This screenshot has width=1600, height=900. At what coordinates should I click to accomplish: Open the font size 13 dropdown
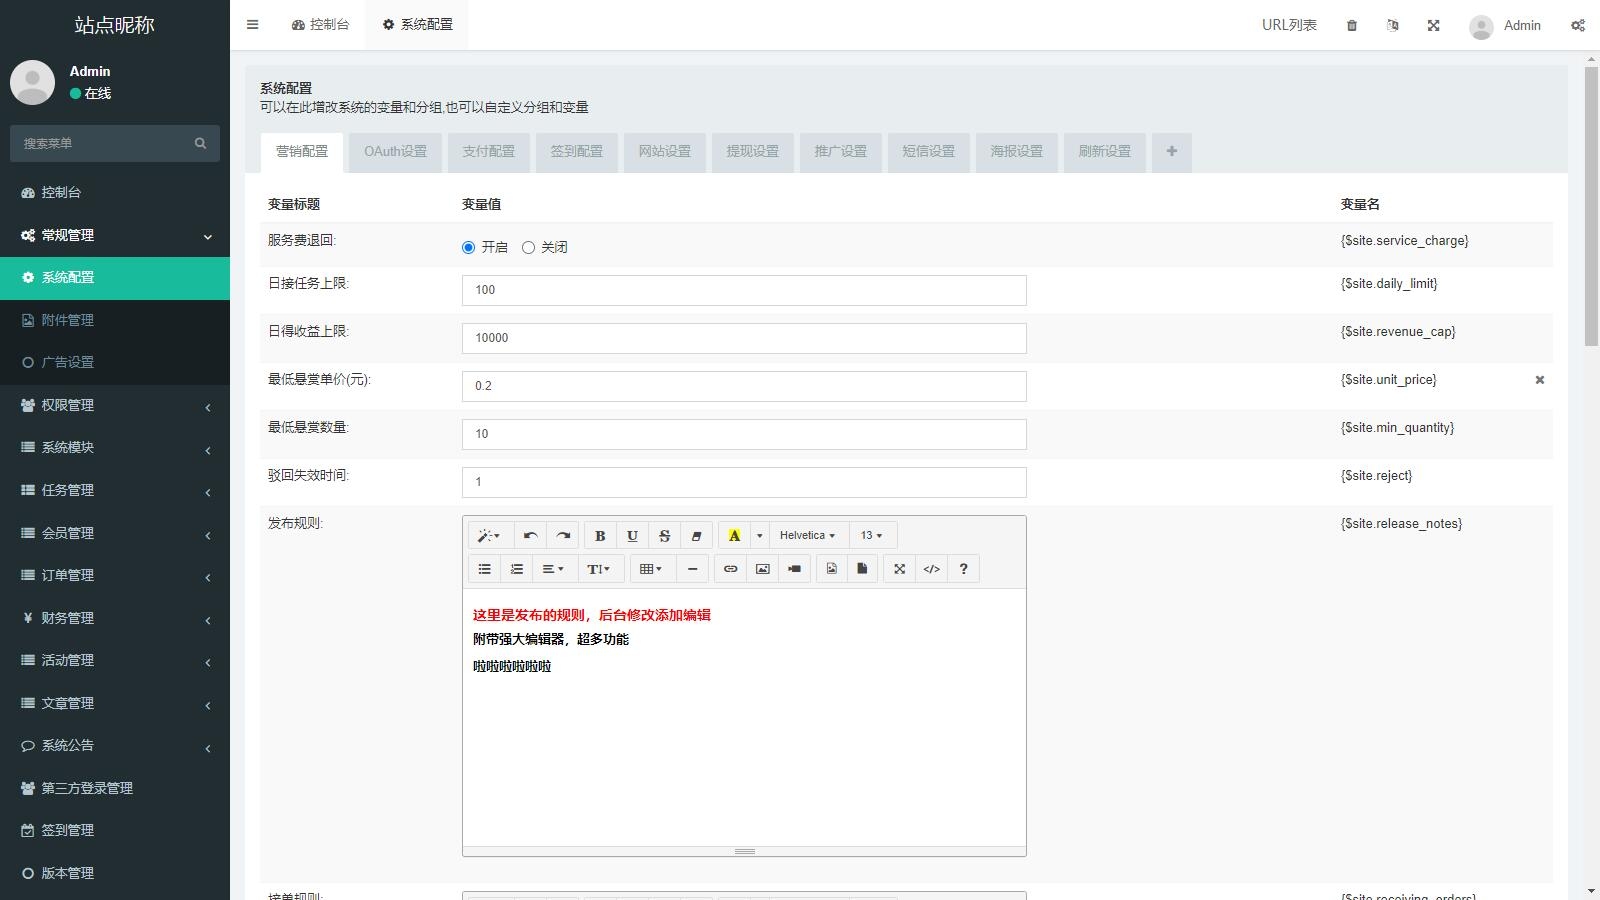(871, 536)
